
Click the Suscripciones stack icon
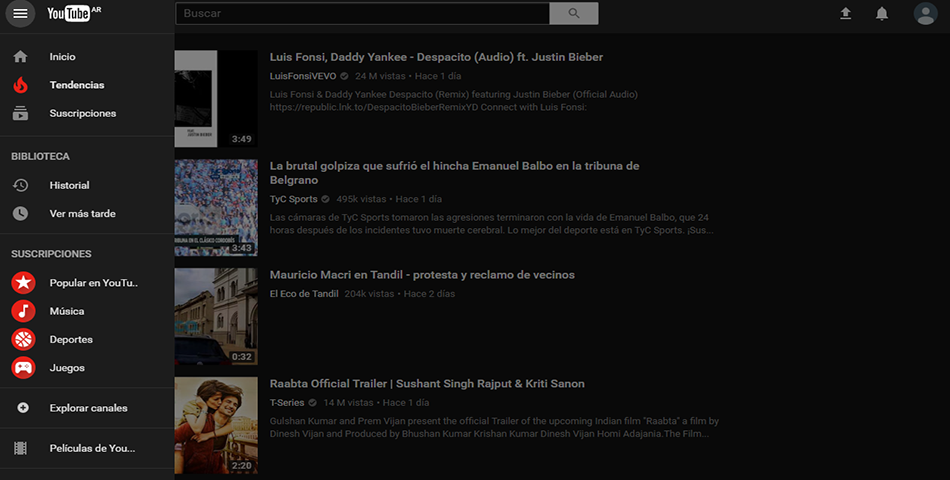click(x=21, y=113)
